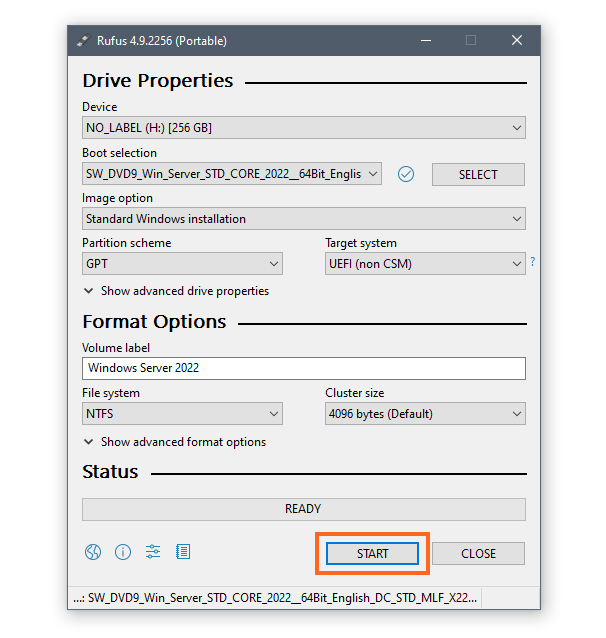Expand Show advanced format options
Viewport: 606px width, 638px height.
pos(175,442)
